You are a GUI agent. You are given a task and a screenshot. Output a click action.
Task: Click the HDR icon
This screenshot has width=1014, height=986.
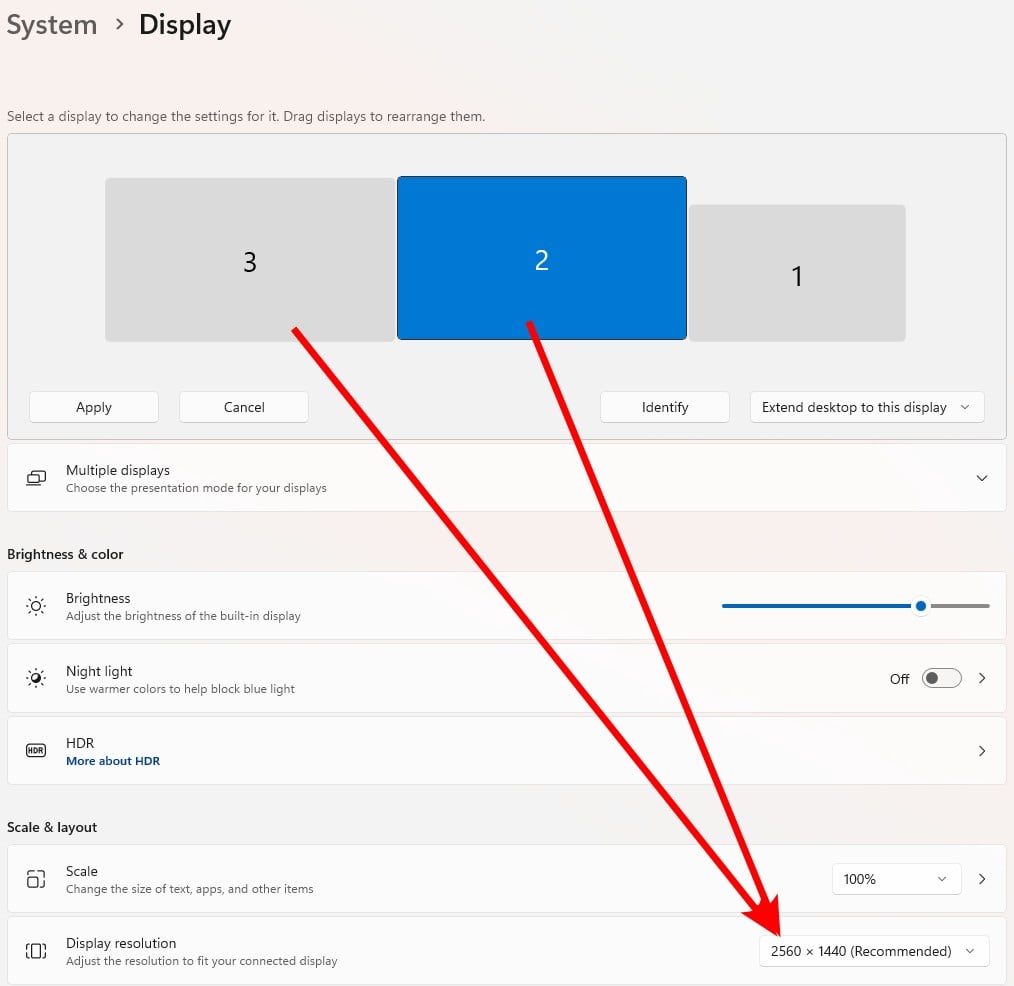pos(36,751)
